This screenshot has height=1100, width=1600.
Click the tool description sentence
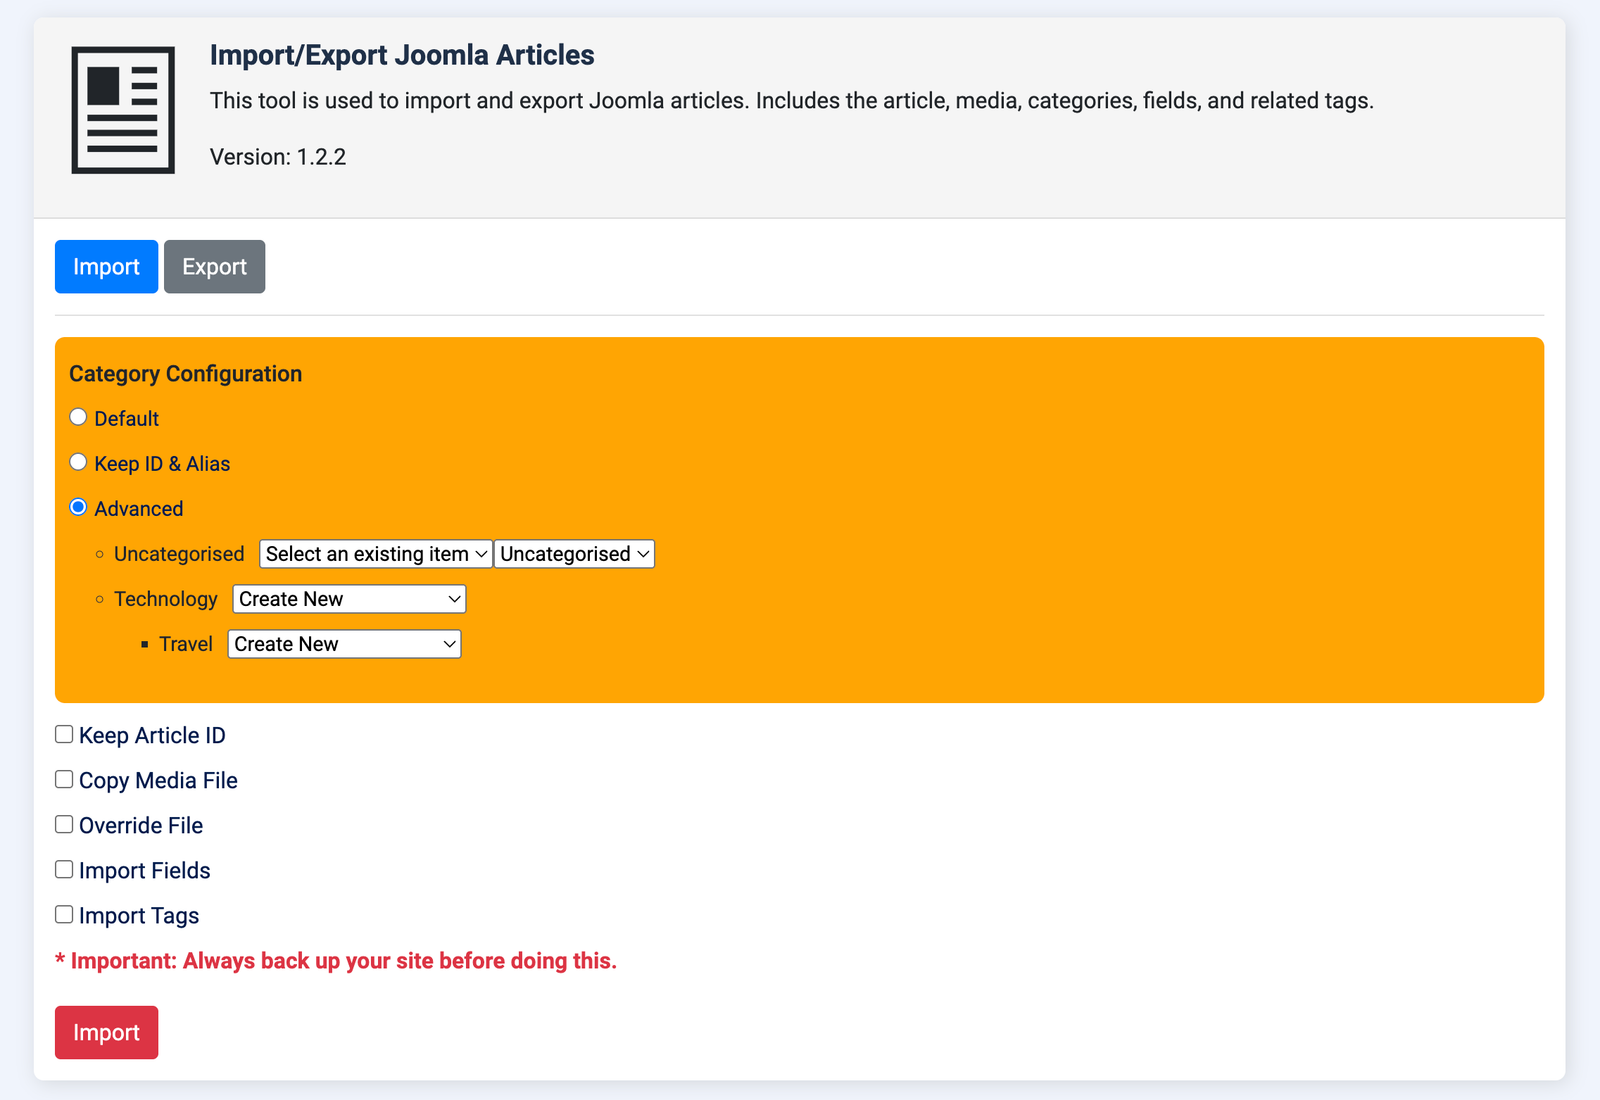click(x=792, y=101)
